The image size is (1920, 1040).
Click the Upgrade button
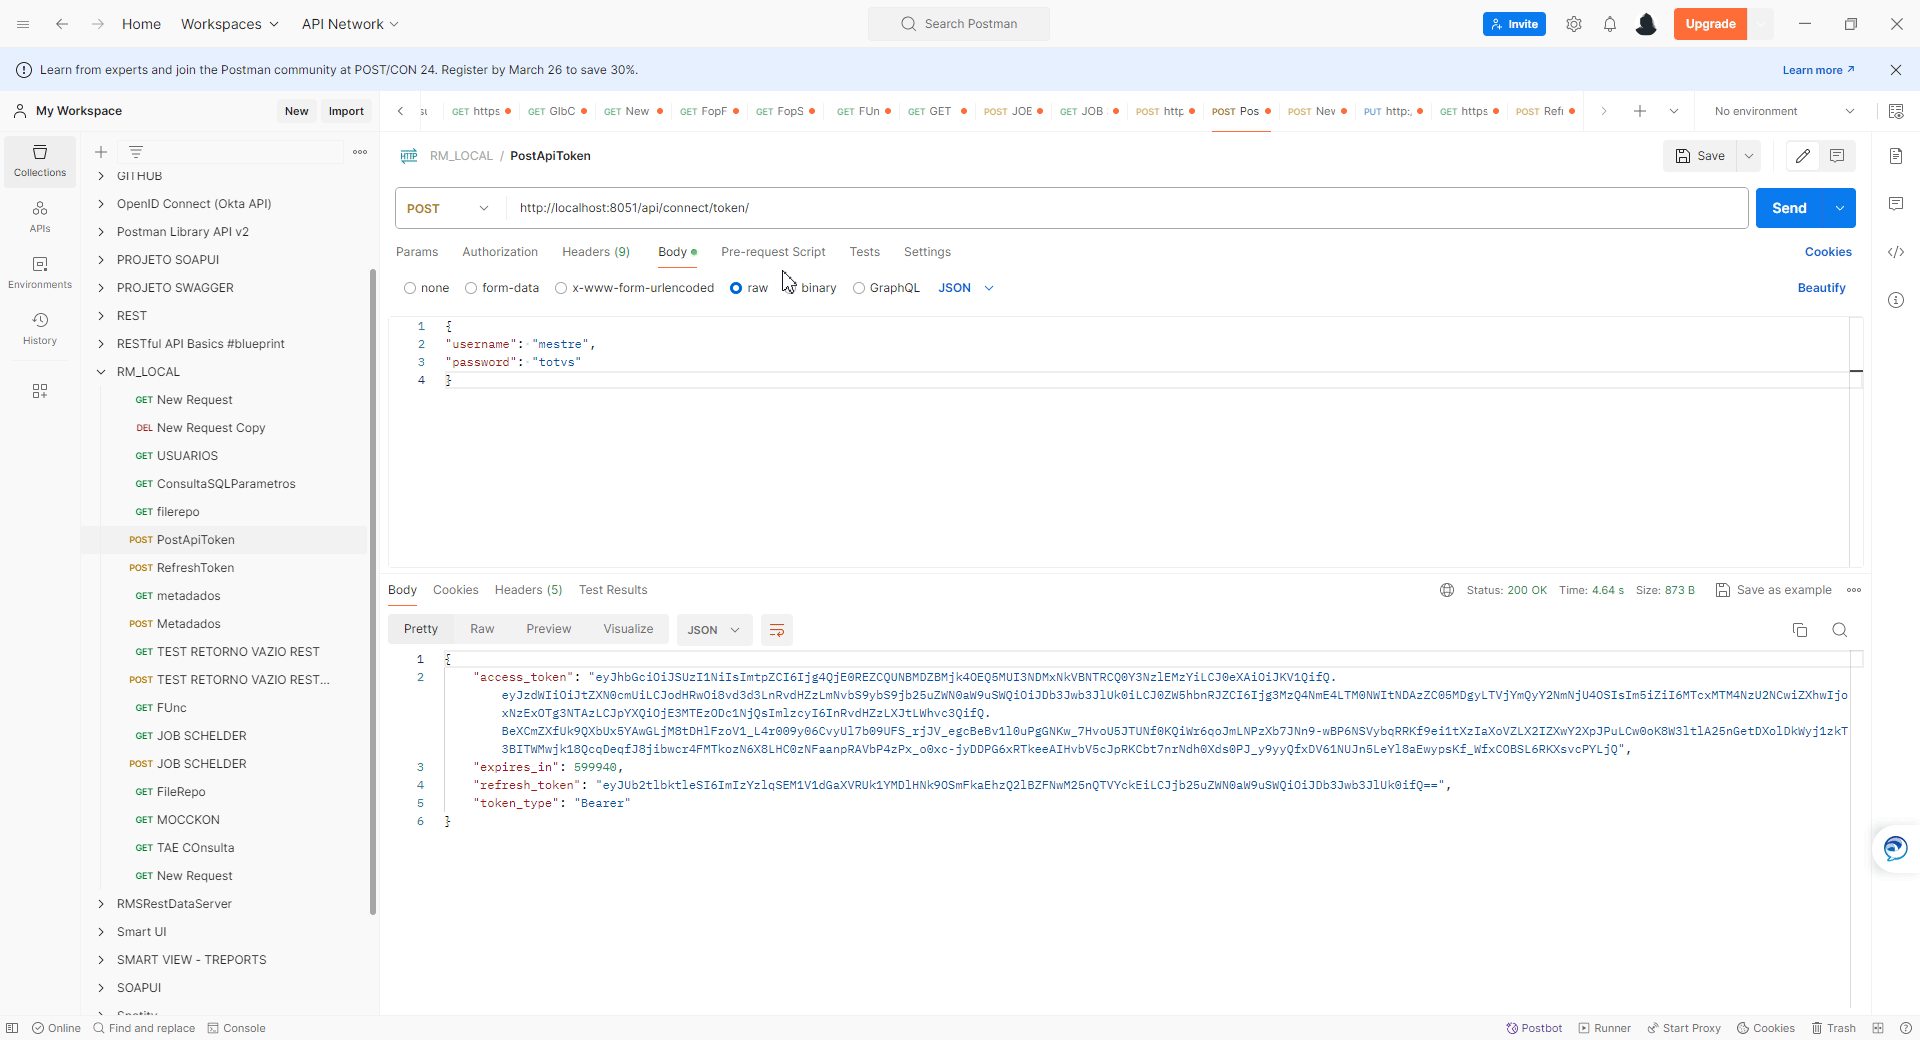pyautogui.click(x=1710, y=24)
